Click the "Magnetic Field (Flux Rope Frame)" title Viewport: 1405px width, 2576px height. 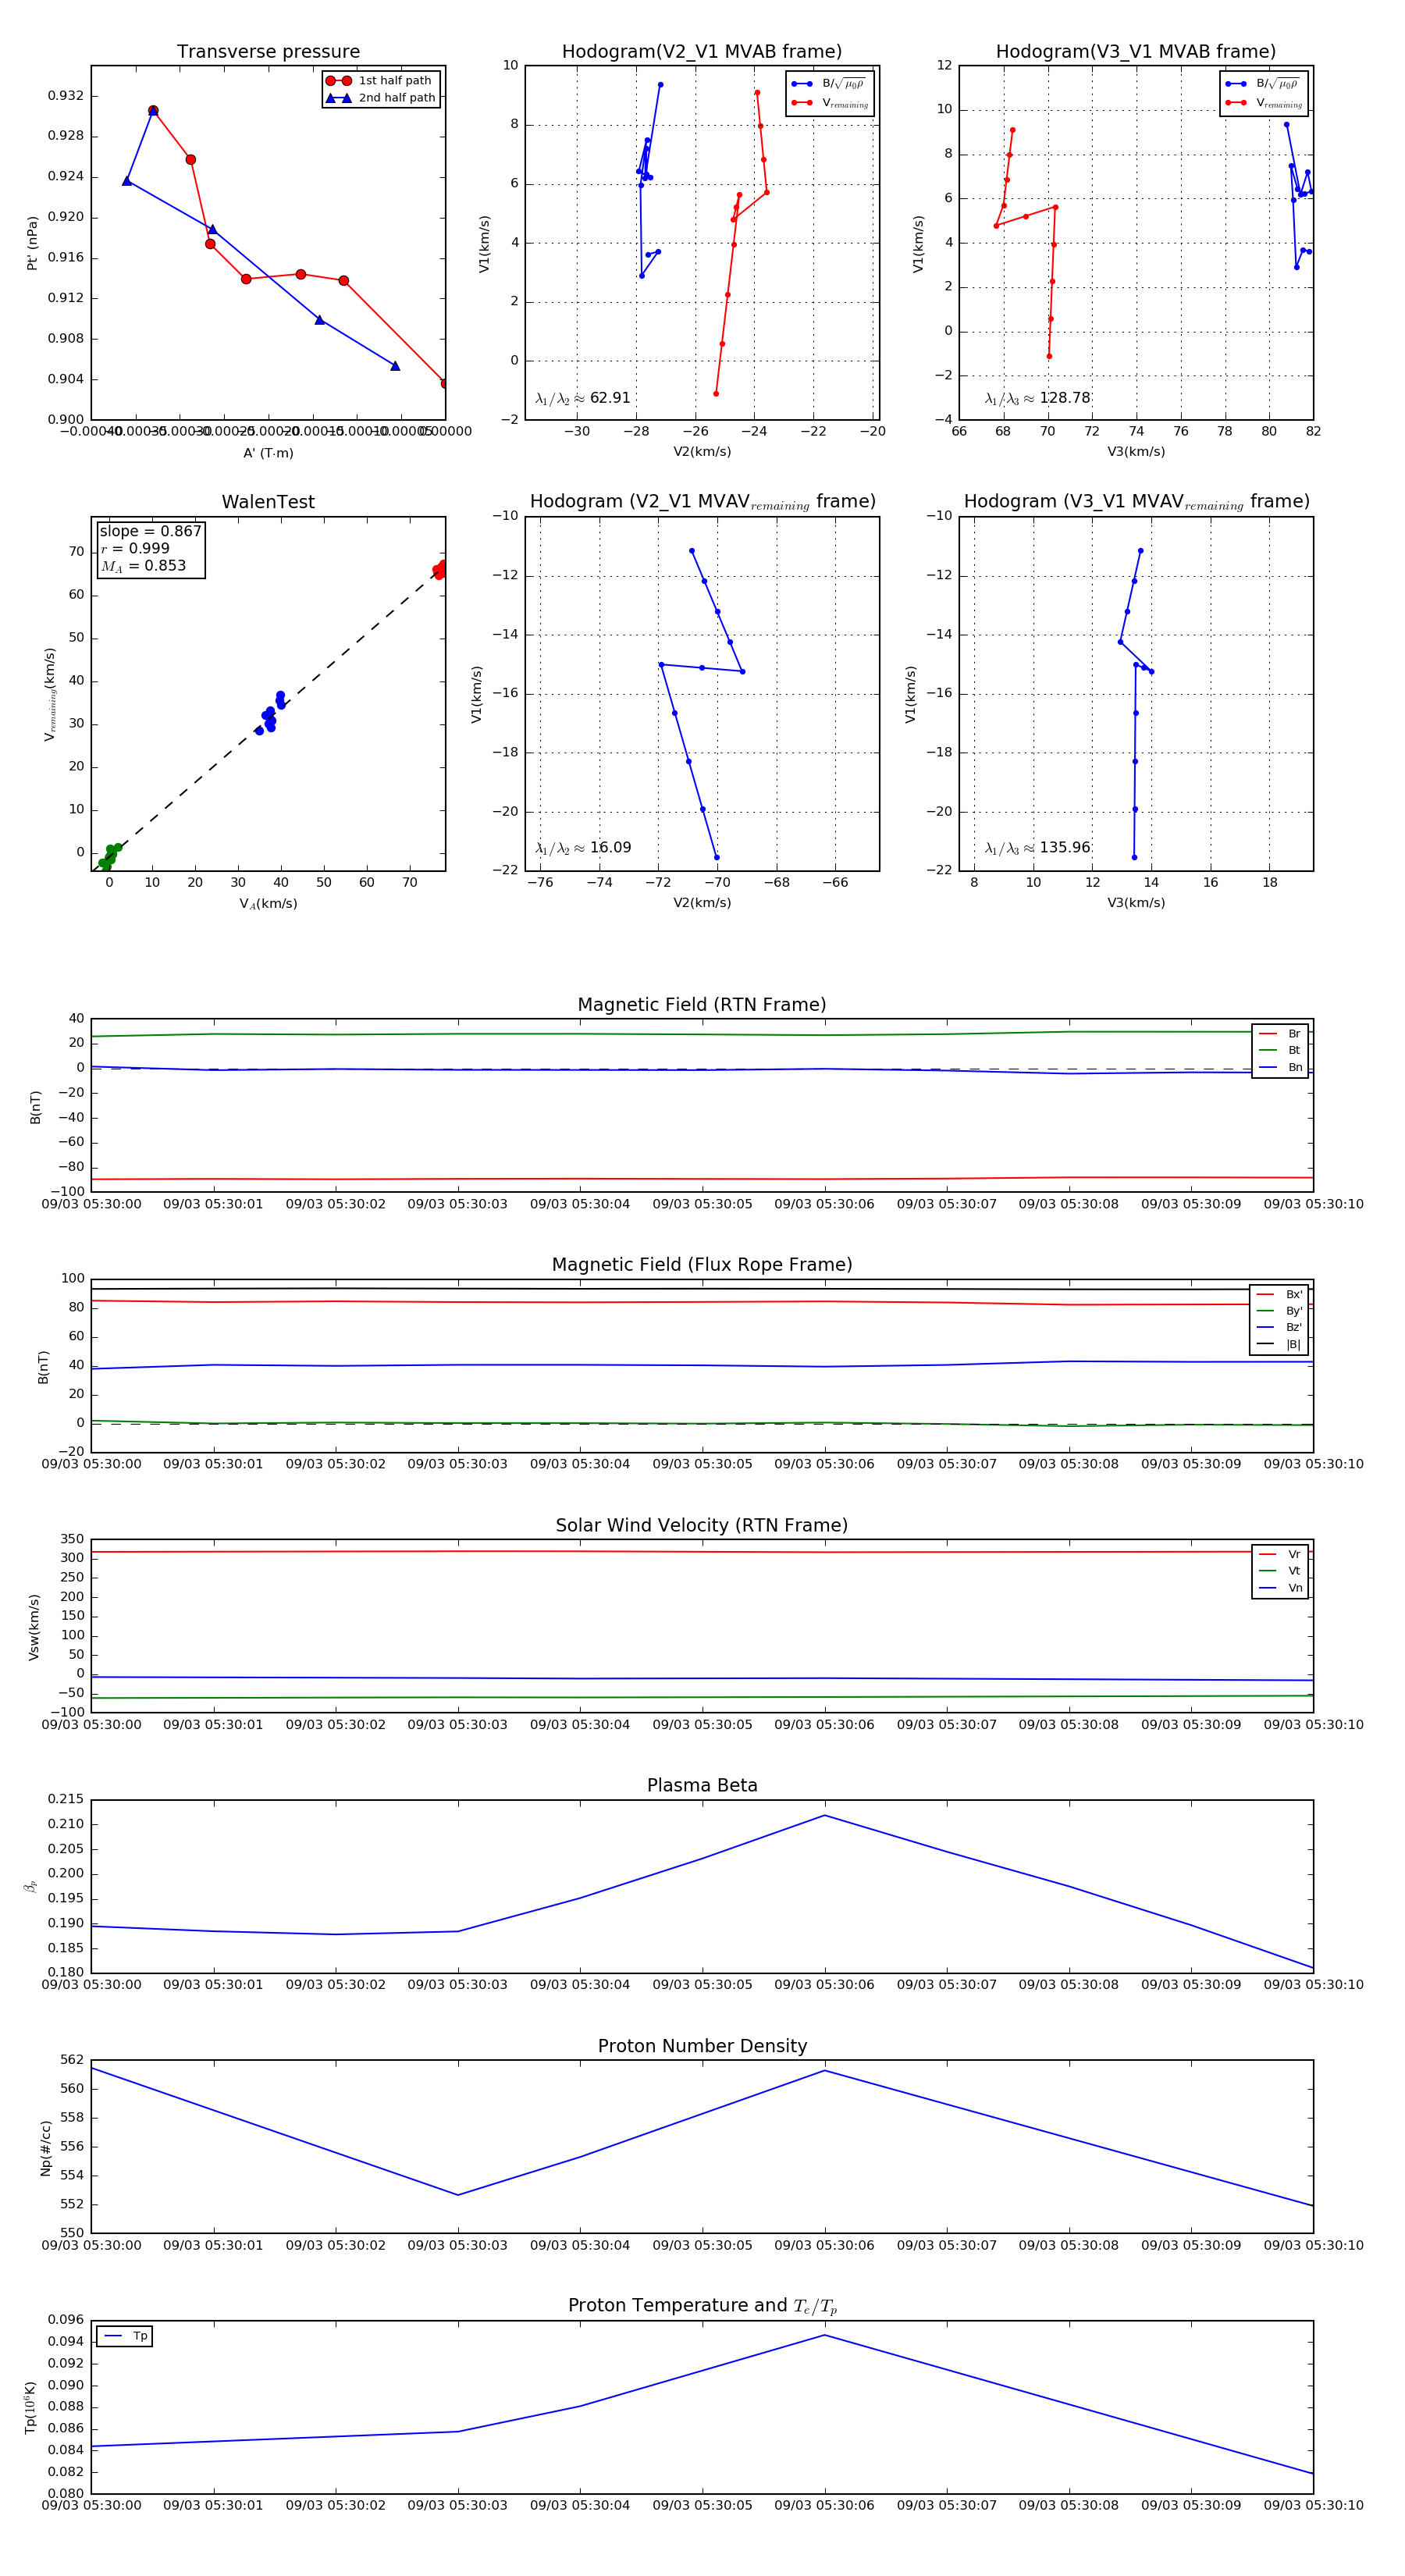click(702, 1265)
